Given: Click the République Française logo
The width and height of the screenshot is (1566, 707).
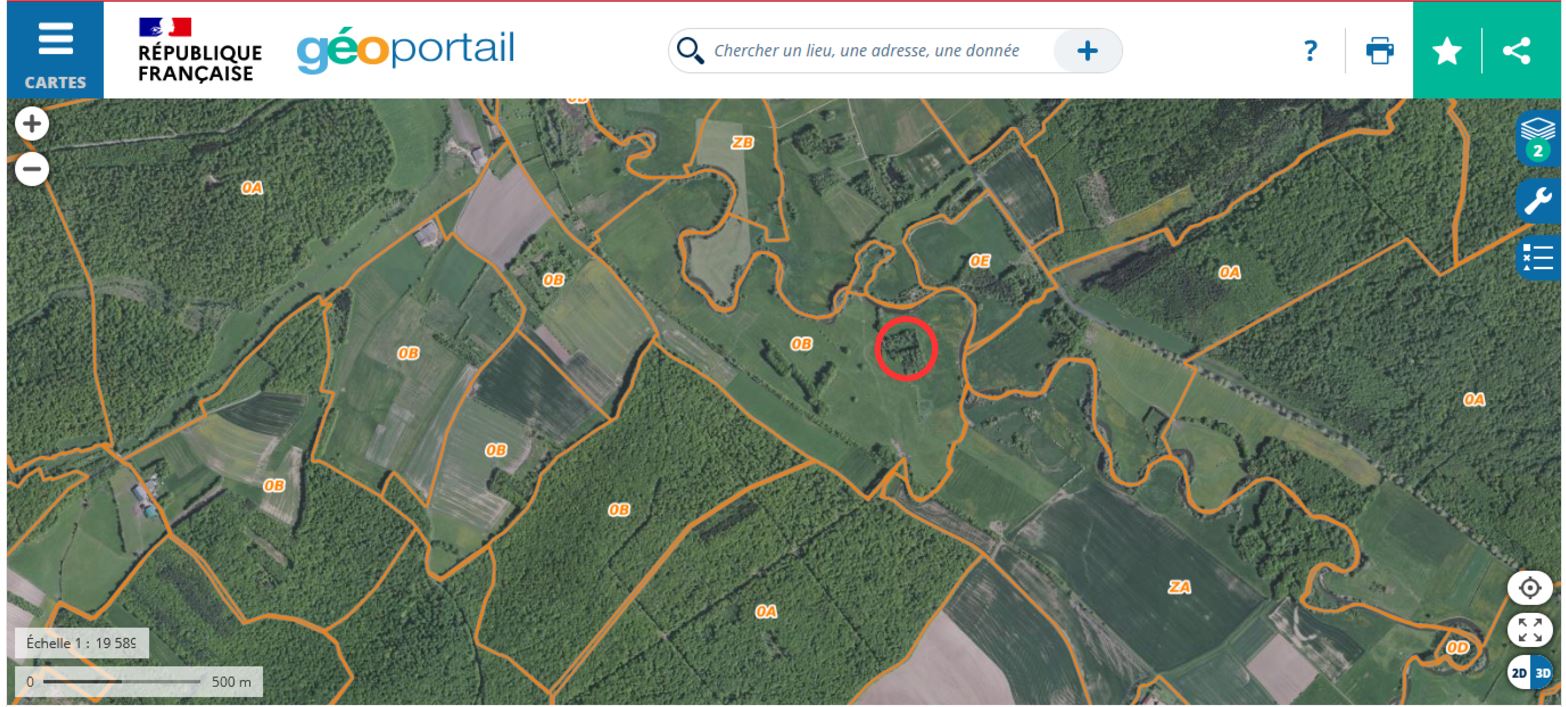Looking at the screenshot, I should point(200,50).
